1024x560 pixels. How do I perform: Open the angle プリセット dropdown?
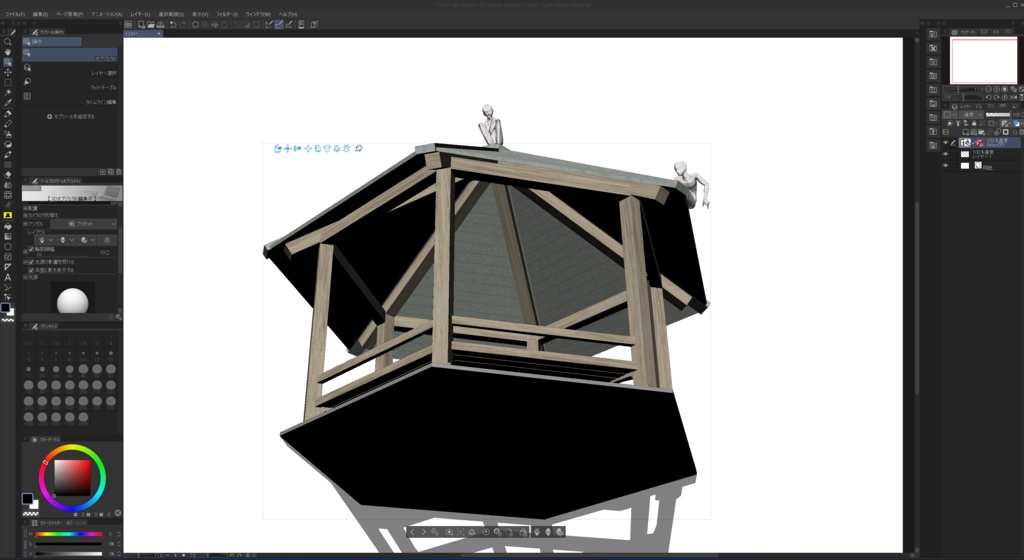coord(85,224)
